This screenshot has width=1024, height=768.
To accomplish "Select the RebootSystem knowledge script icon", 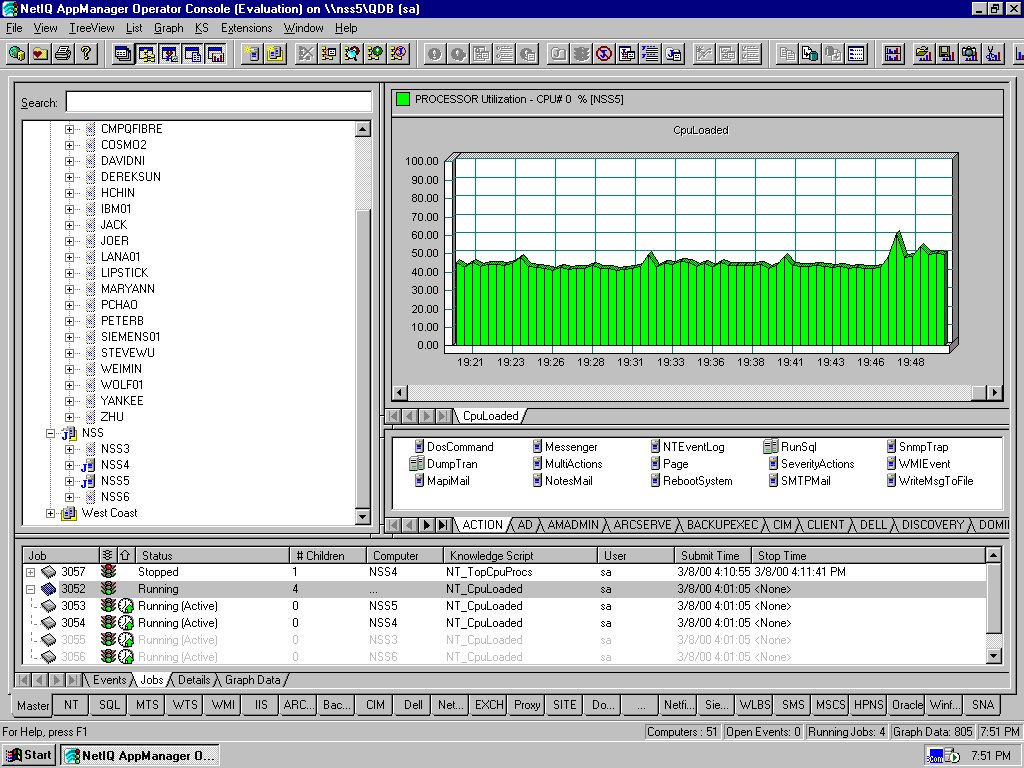I will point(655,481).
